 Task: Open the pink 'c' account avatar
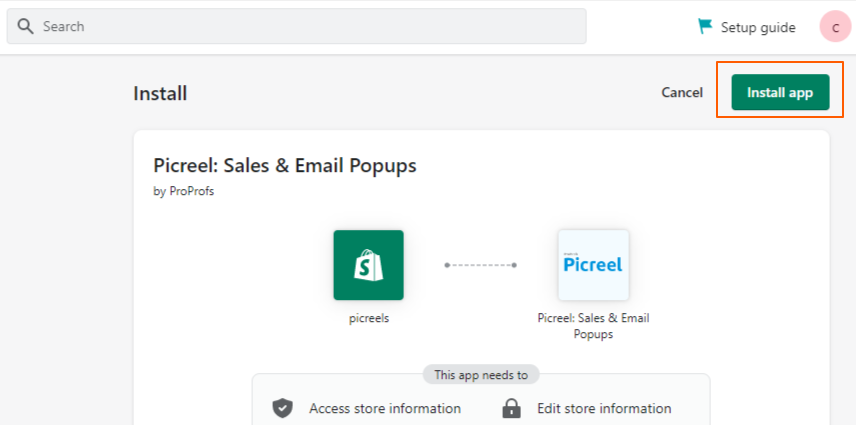(835, 27)
